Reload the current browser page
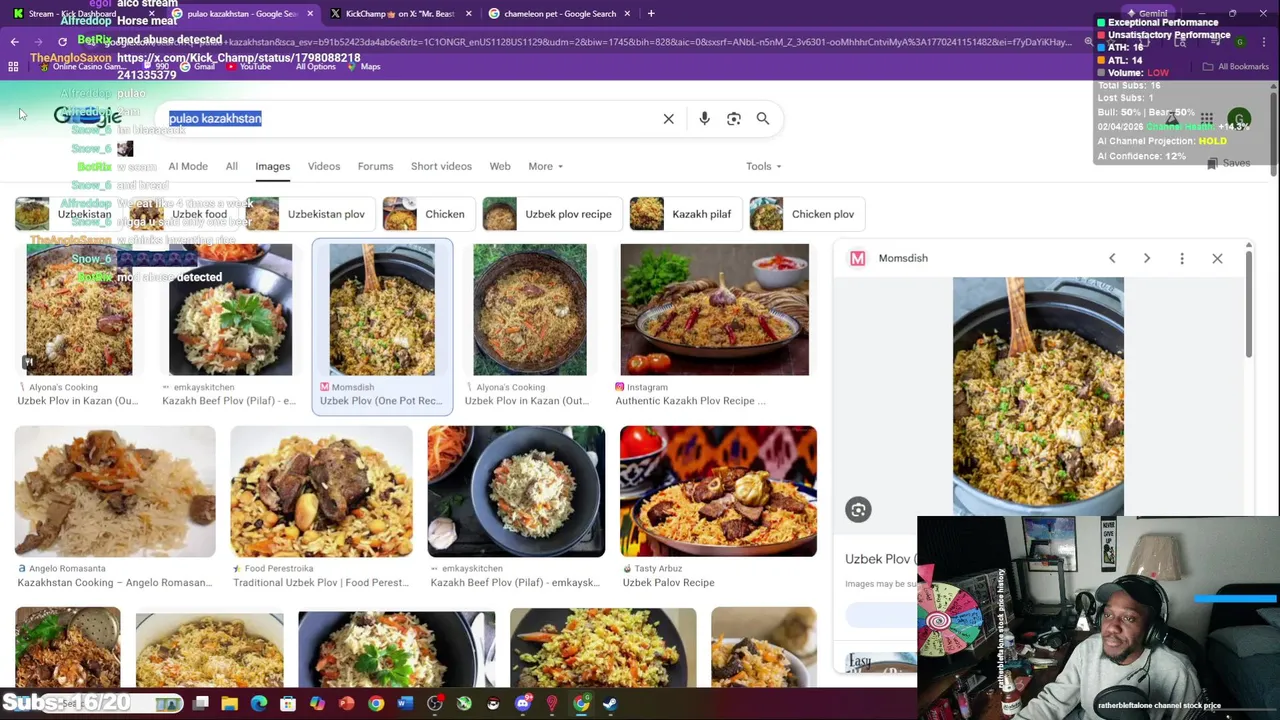 coord(62,42)
